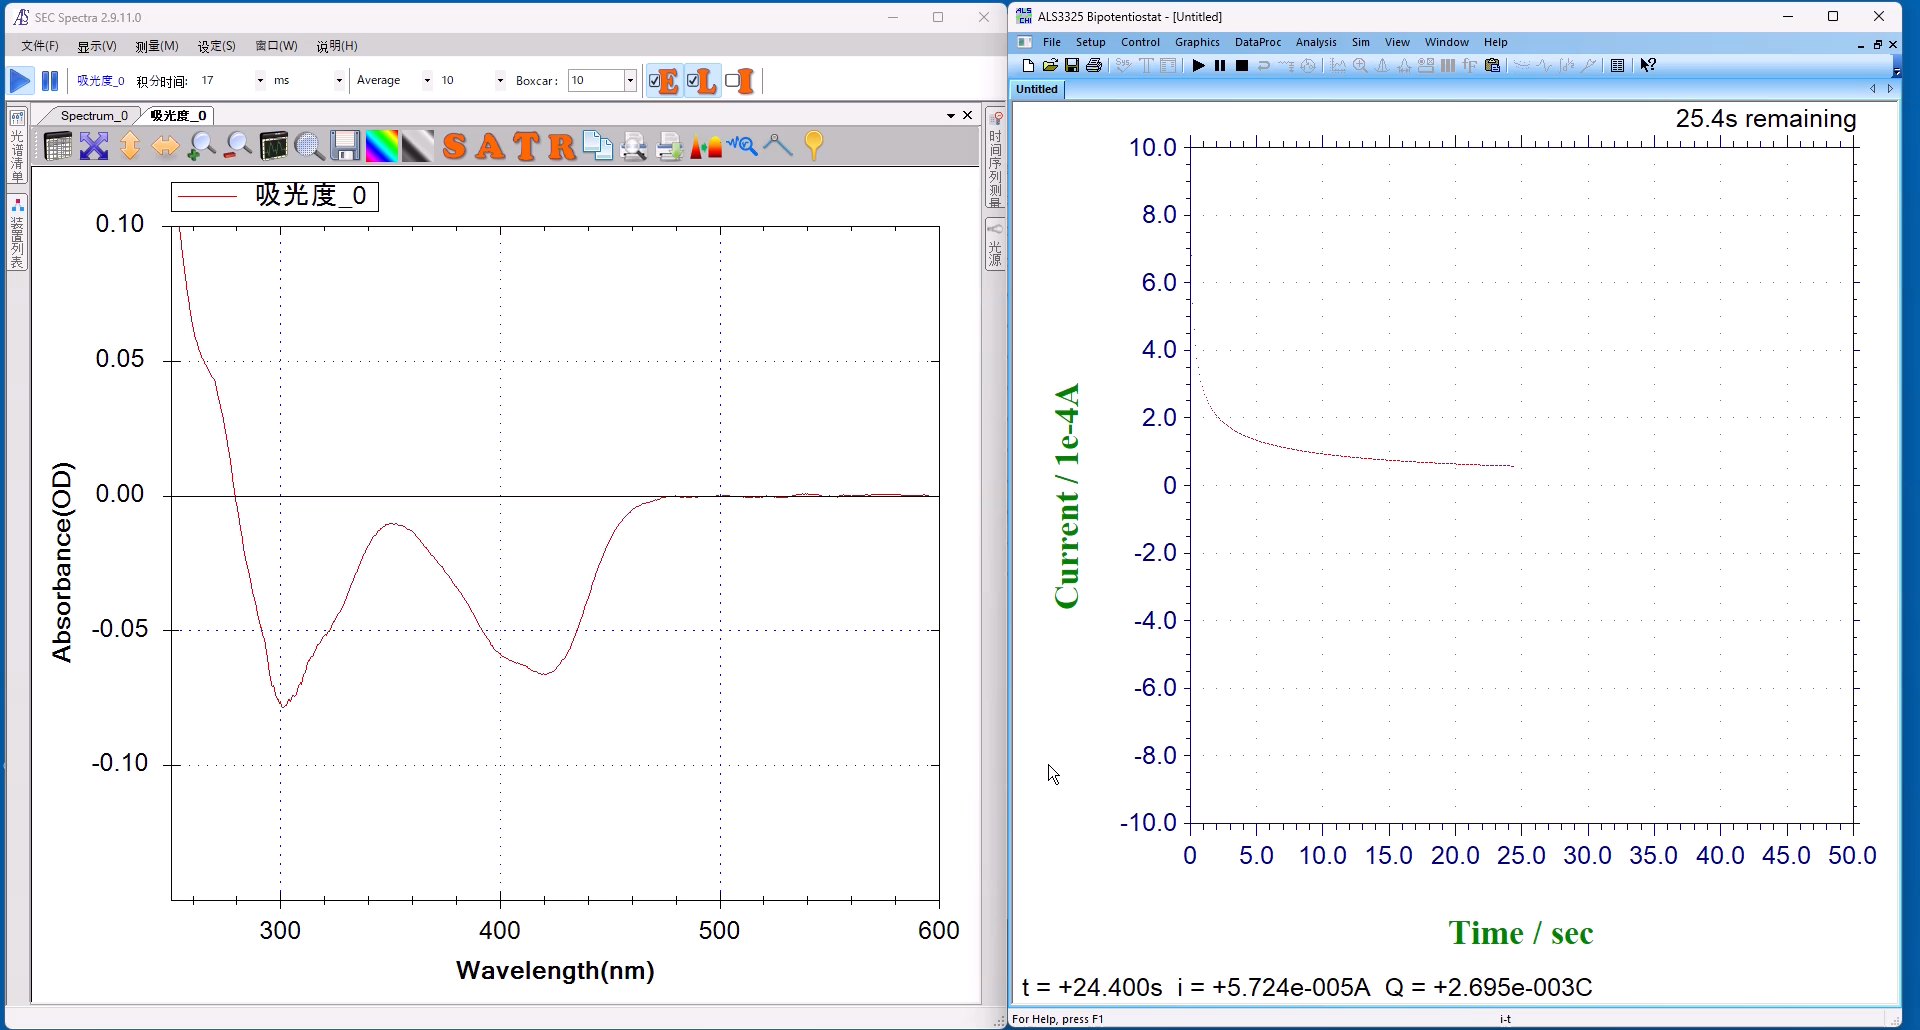The height and width of the screenshot is (1030, 1920).
Task: Select zoom out magnifier icon
Action: coord(238,146)
